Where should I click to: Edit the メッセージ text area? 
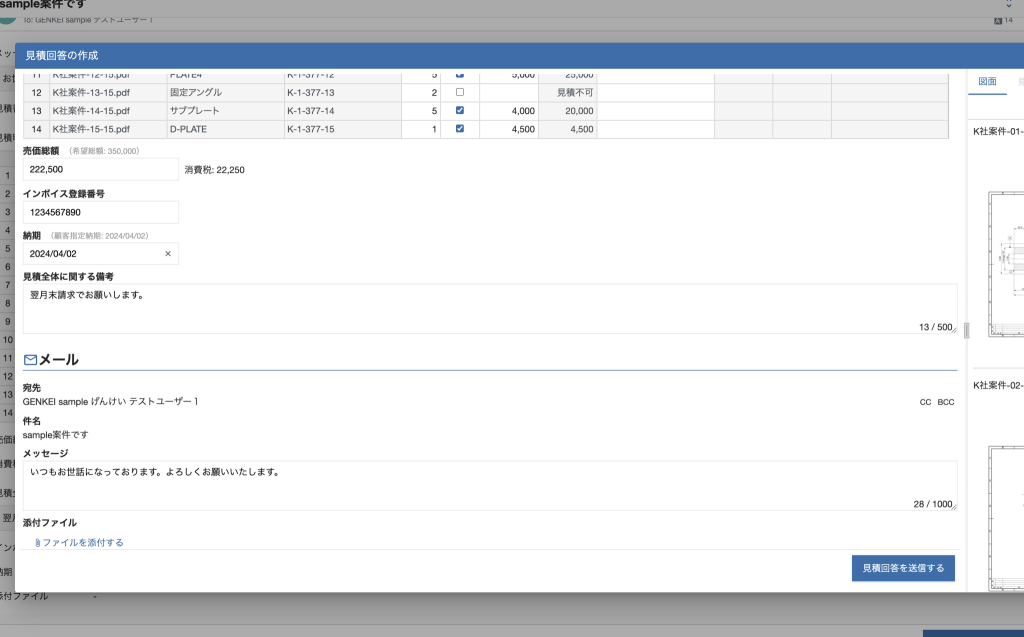point(490,485)
